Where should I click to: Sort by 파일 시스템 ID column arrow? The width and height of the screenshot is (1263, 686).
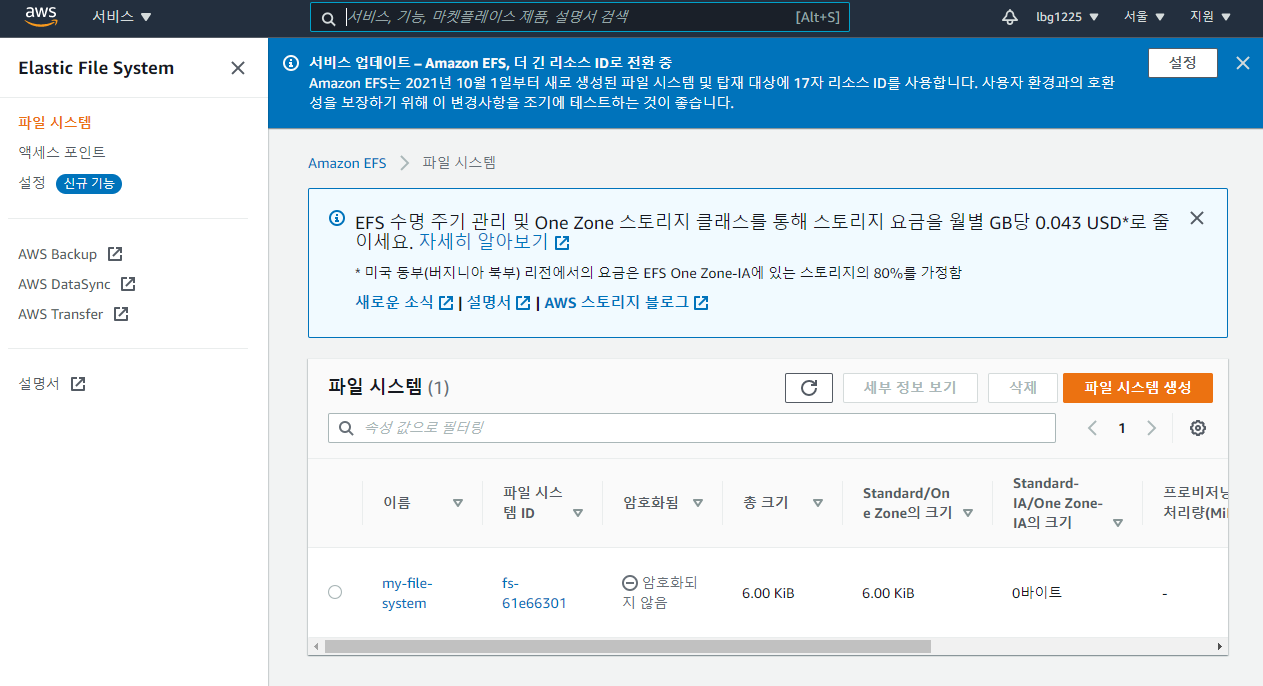(x=578, y=513)
